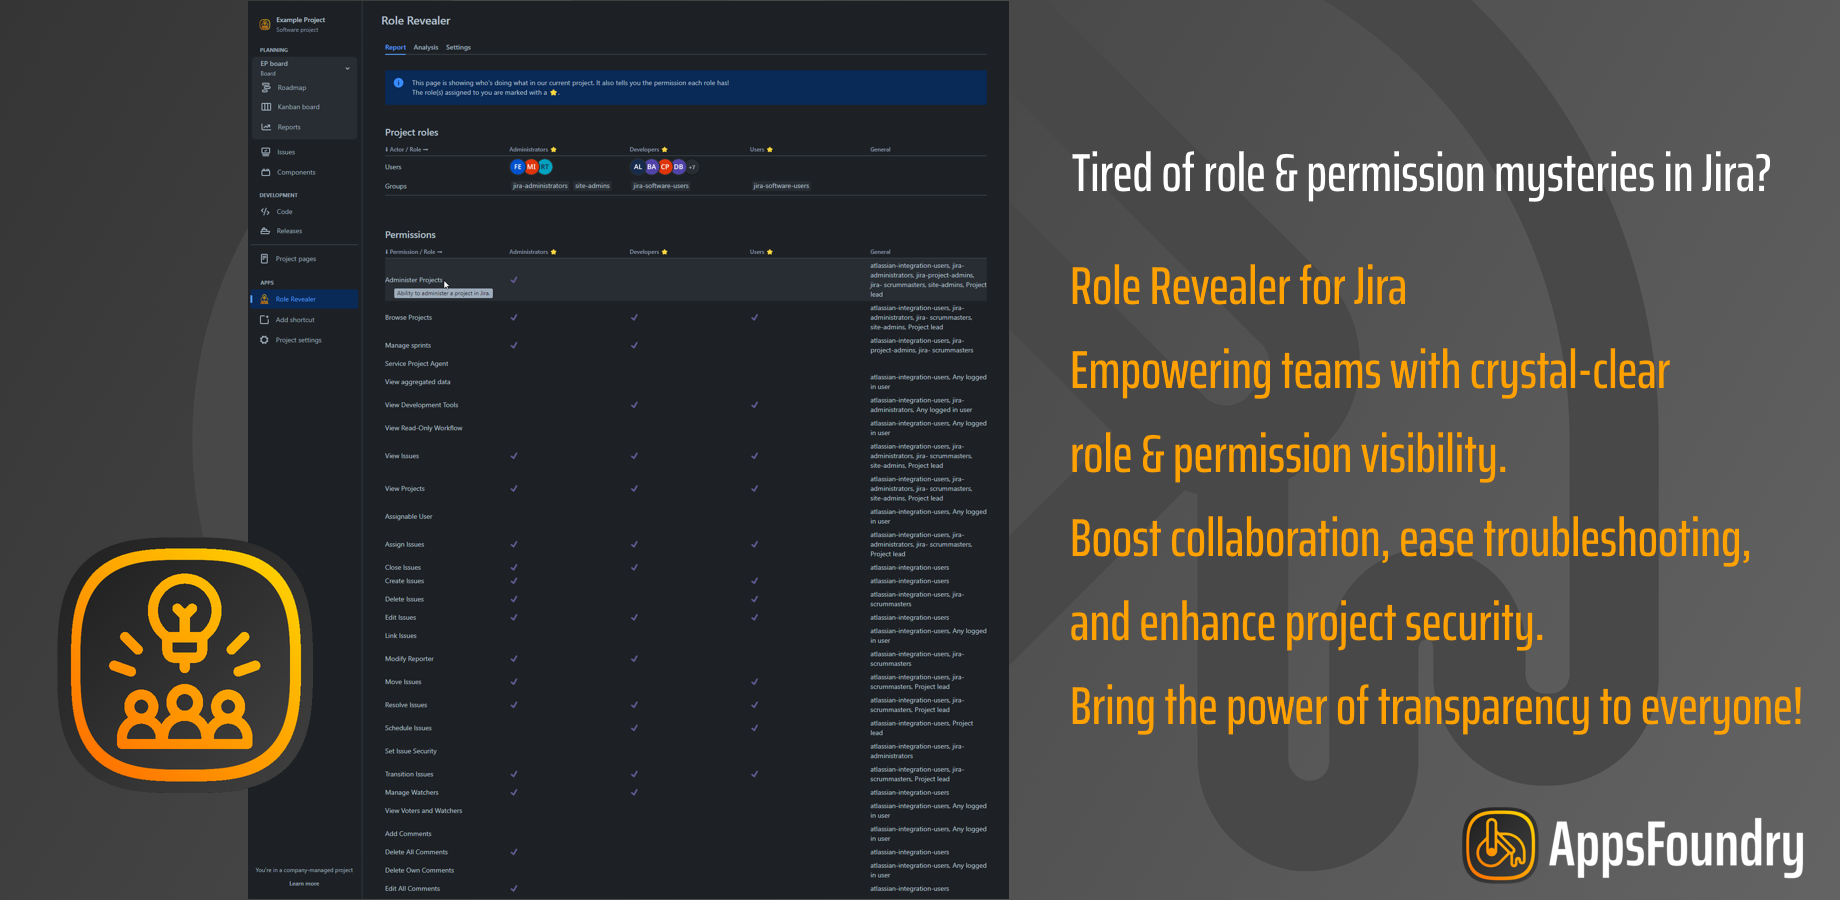Click Administrators checkmark for Administer Projects

(x=514, y=280)
